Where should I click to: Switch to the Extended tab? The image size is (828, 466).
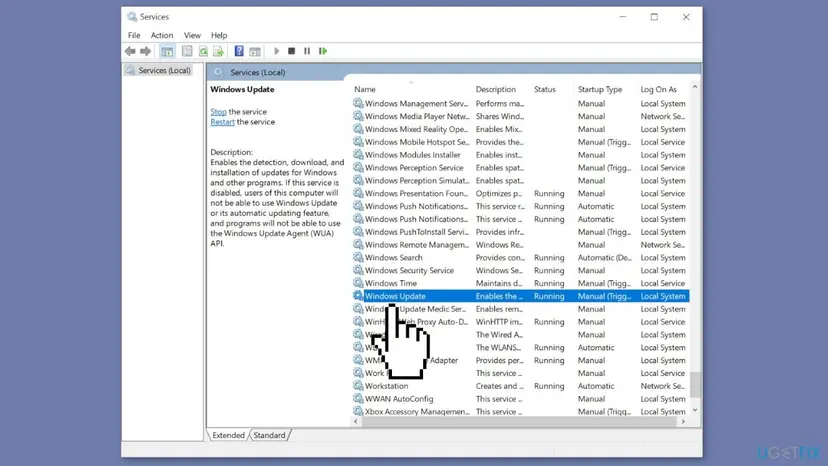tap(228, 435)
